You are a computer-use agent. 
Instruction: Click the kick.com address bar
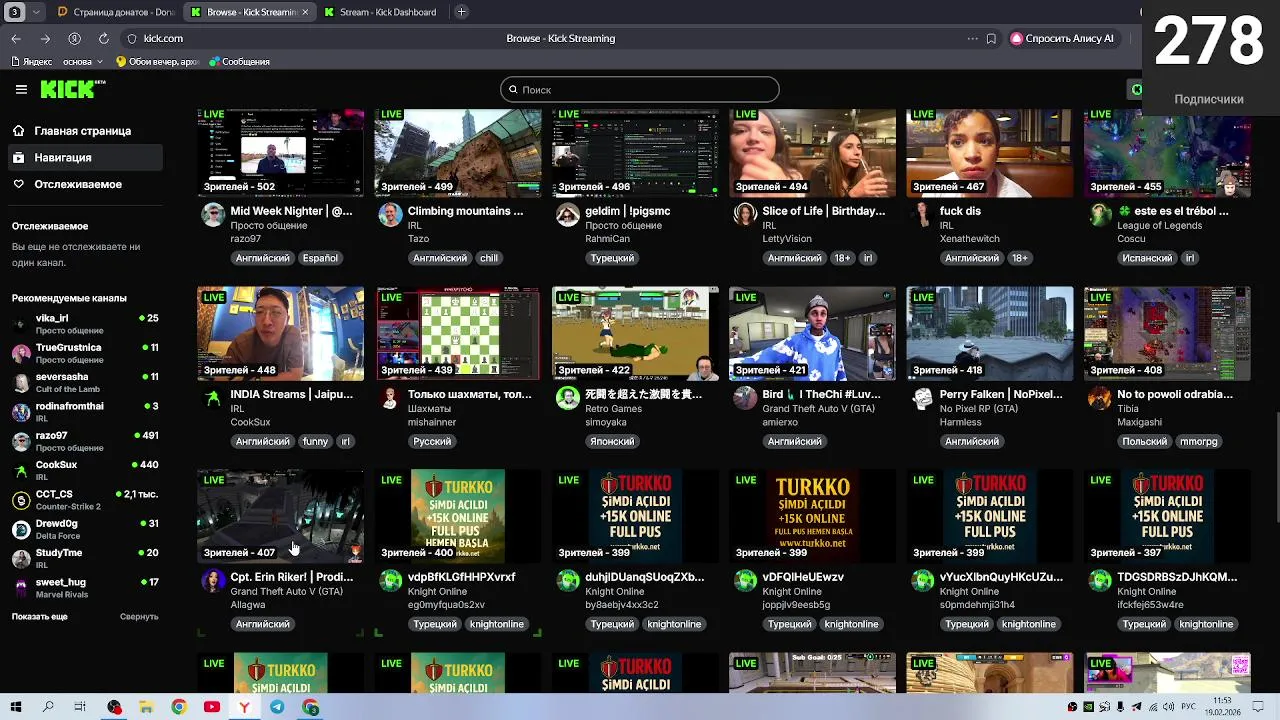[560, 38]
